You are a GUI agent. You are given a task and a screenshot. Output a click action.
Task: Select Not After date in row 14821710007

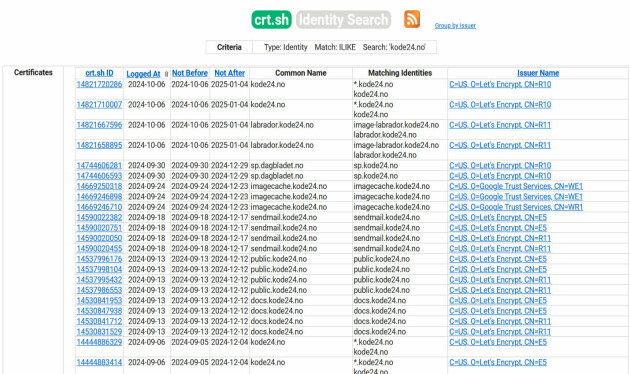(229, 105)
